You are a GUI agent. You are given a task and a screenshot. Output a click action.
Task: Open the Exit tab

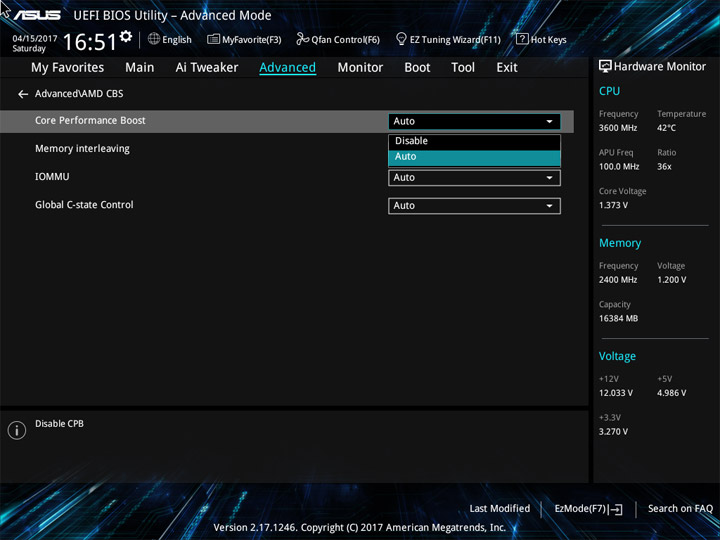pos(507,68)
